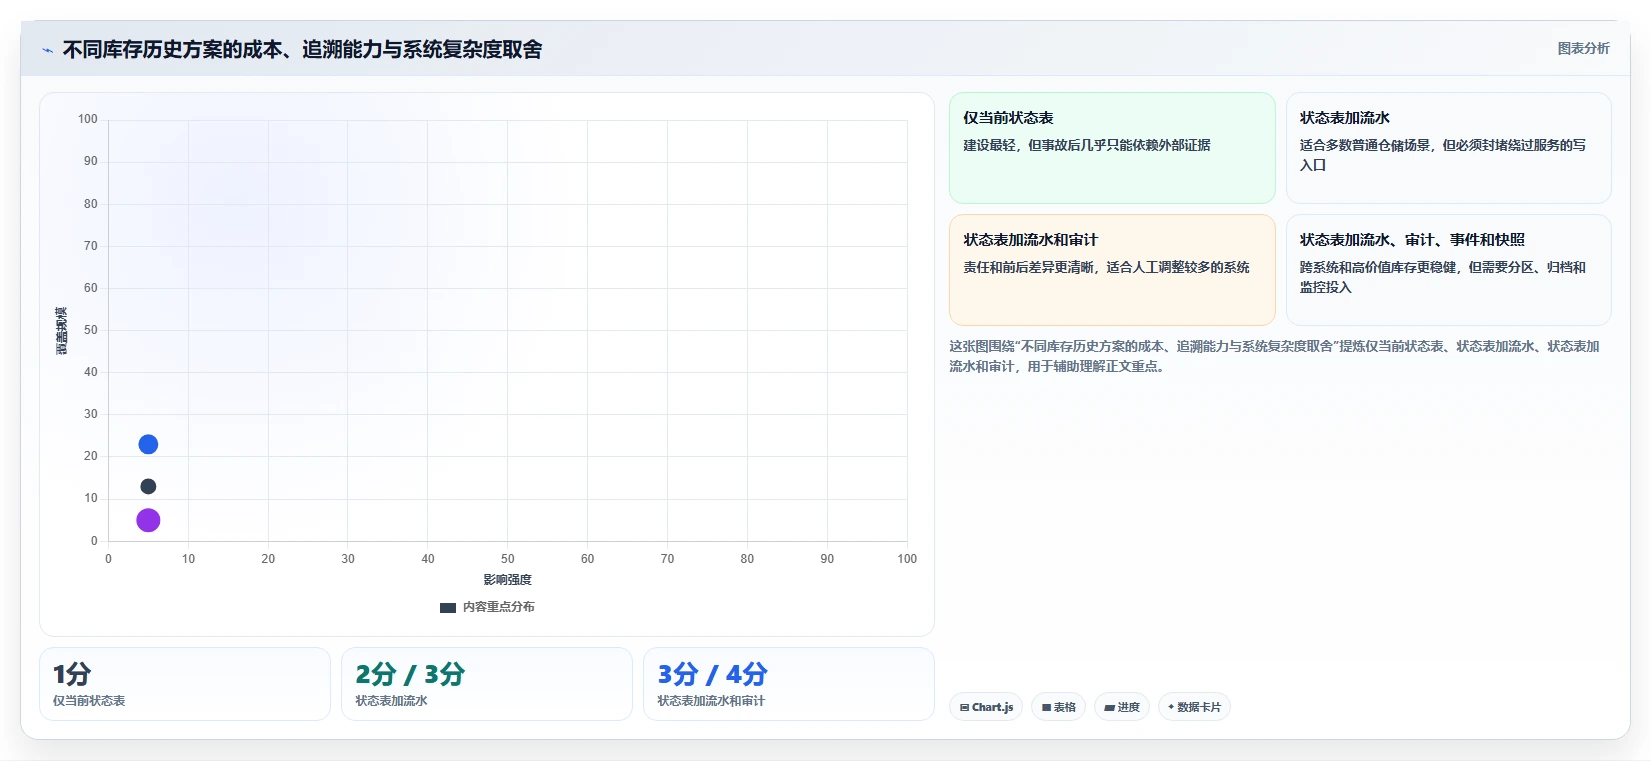Viewport: 1651px width, 761px height.
Task: Click the icon inside Chart.js tag
Action: (964, 707)
